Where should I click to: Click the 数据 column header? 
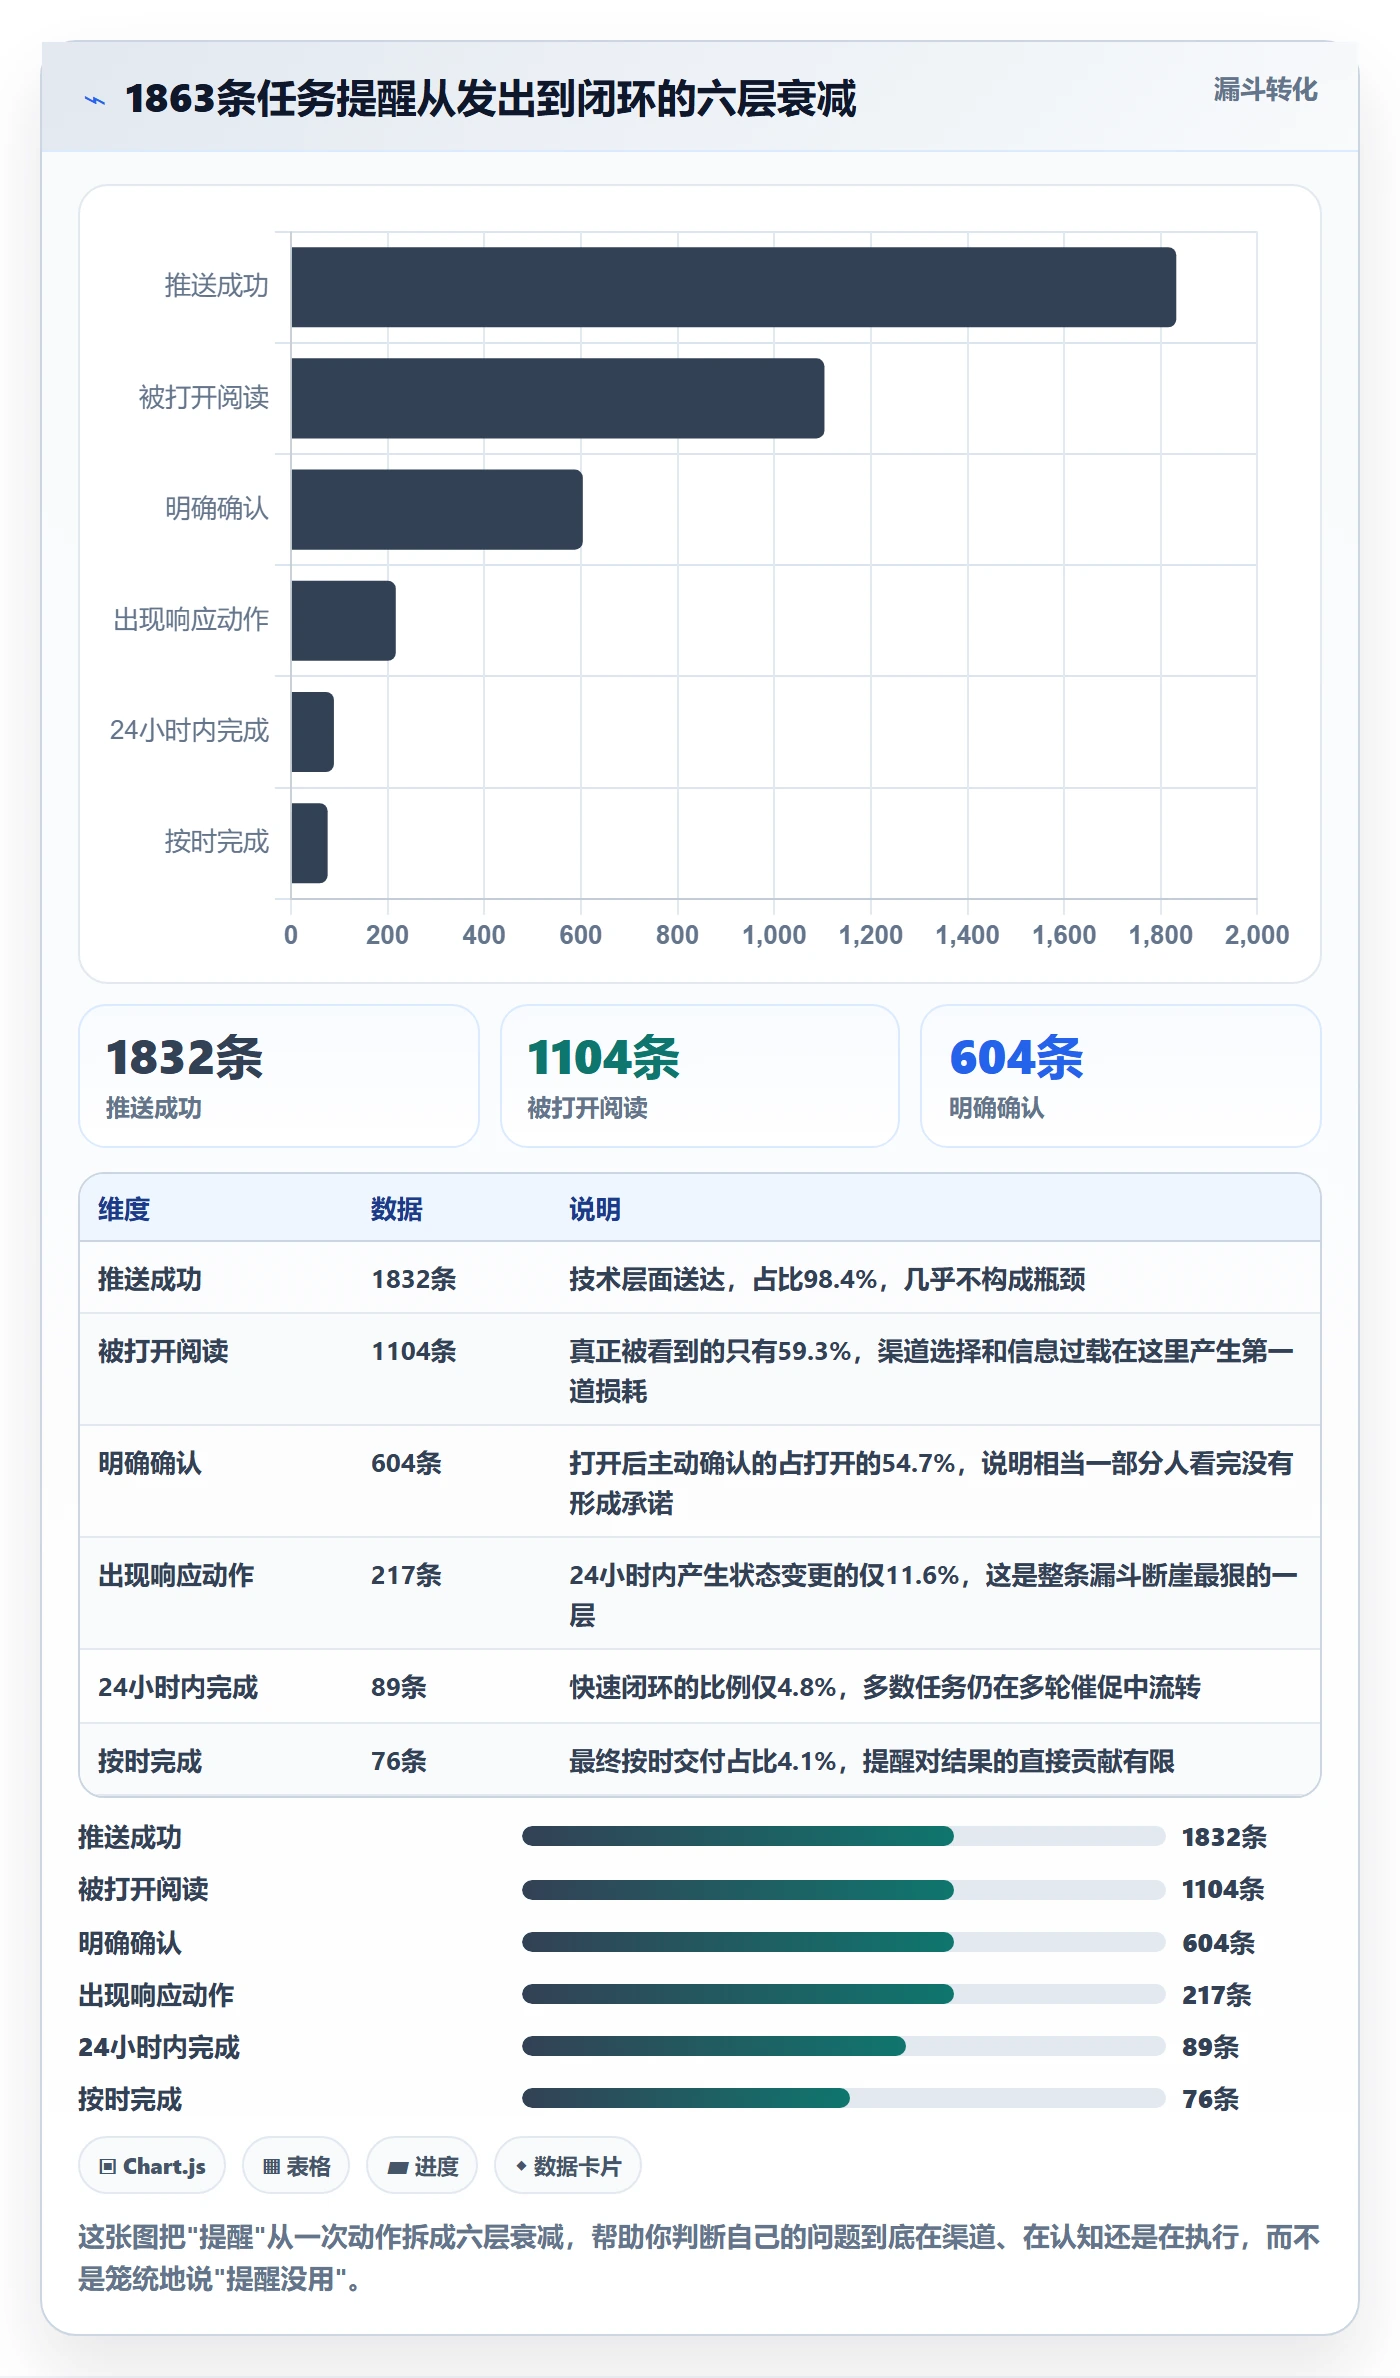click(x=397, y=1209)
